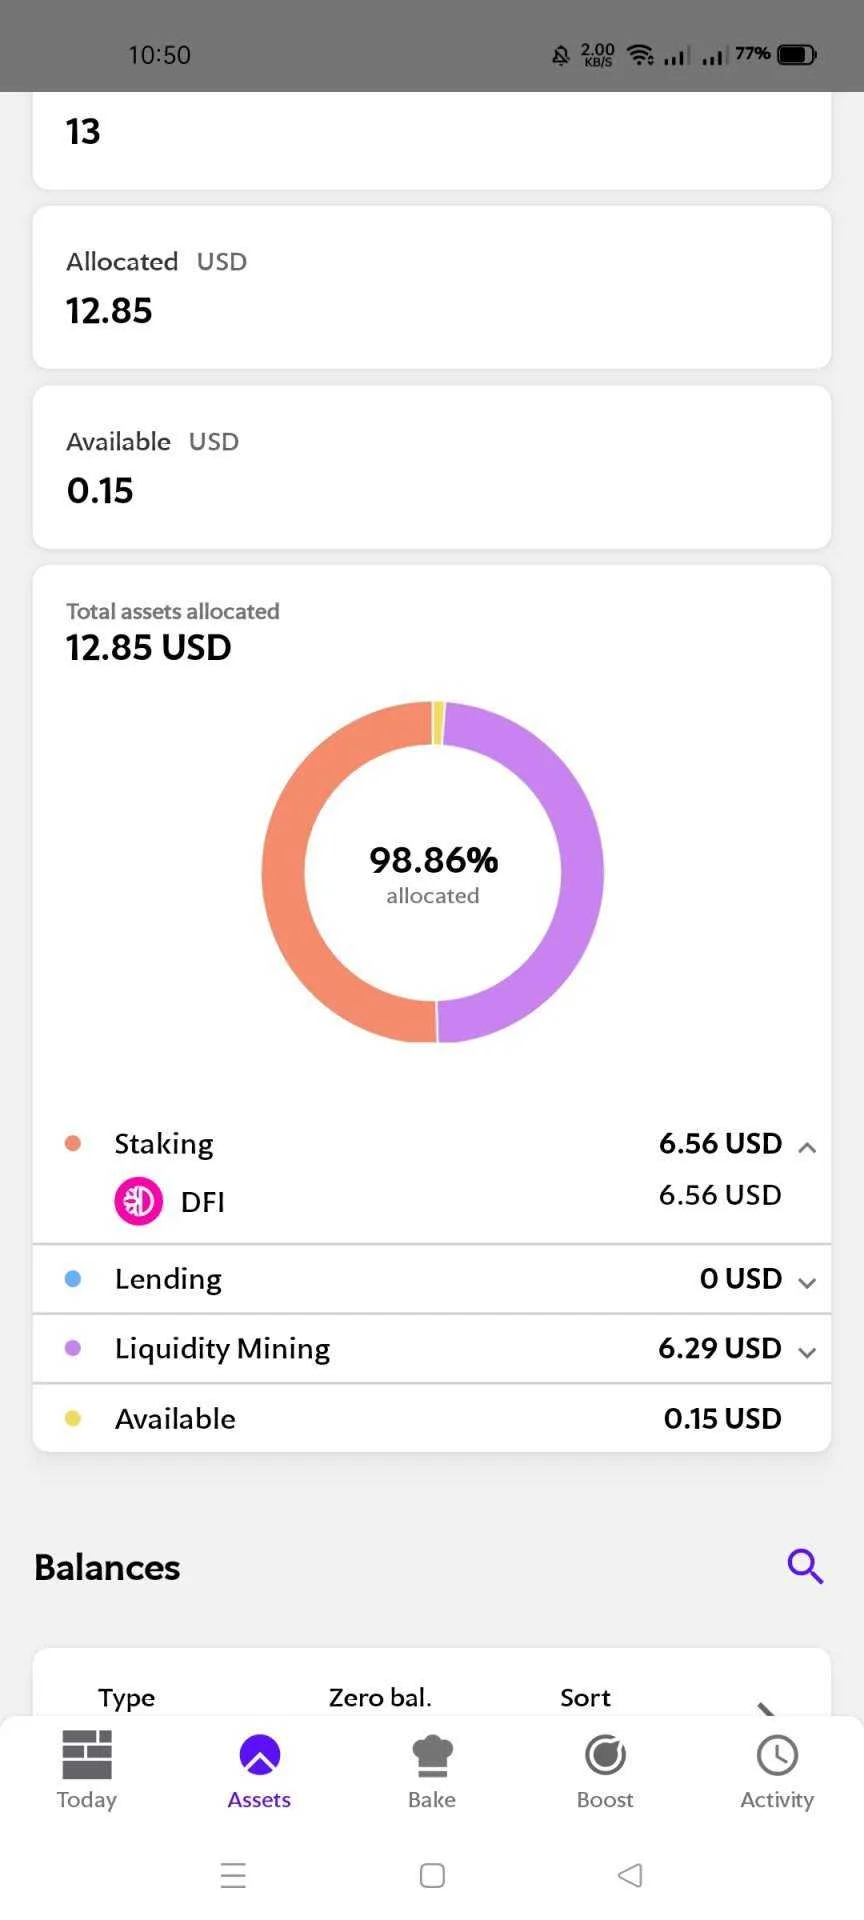Viewport: 864px width, 1920px height.
Task: Tap the Allocated USD card
Action: (432, 287)
